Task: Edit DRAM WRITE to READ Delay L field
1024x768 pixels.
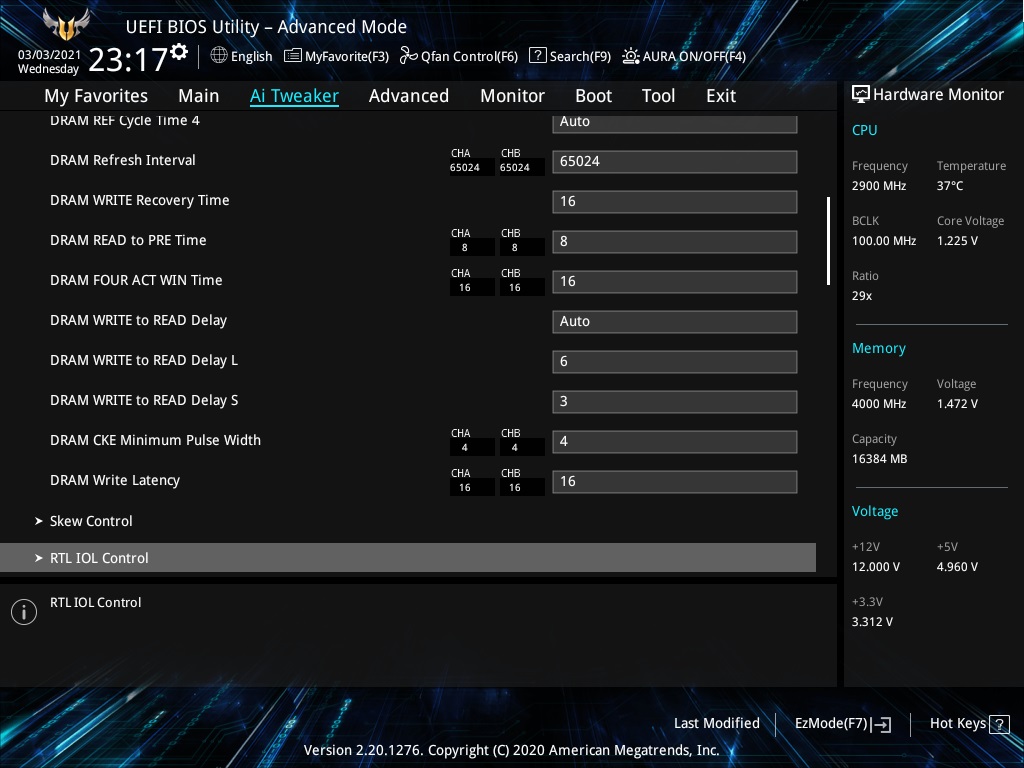Action: (x=675, y=361)
